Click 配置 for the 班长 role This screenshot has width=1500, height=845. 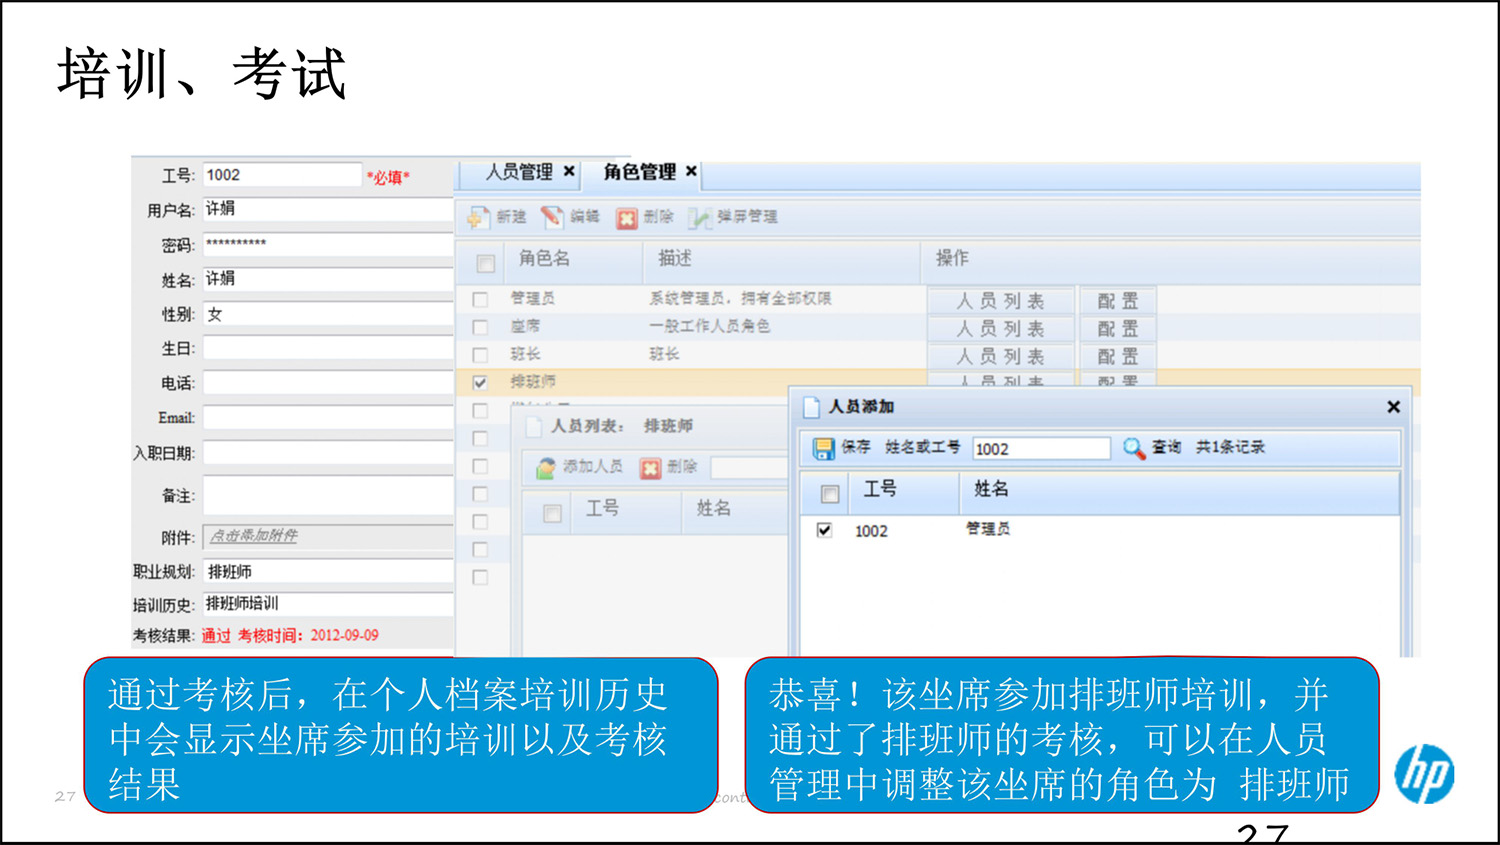click(x=1117, y=356)
